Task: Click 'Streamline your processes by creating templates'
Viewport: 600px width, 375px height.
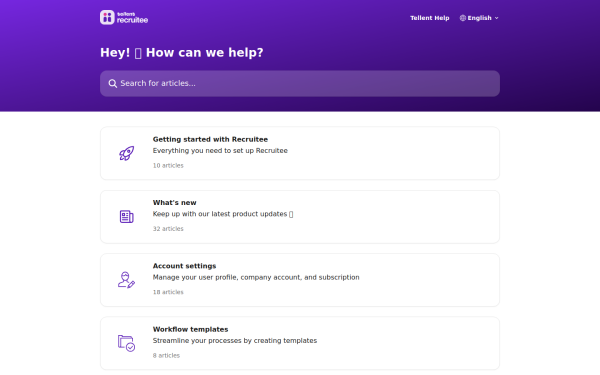Action: [x=235, y=341]
